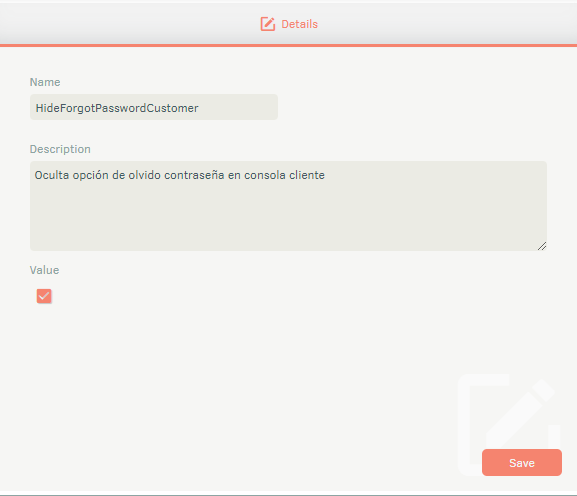Click the Value field label

coord(44,270)
